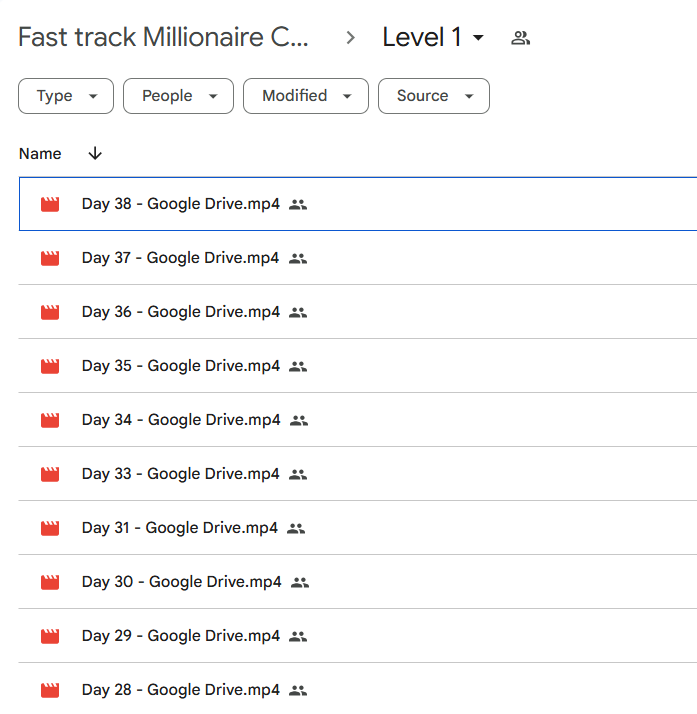Go to Fast track Millionaire parent folder
This screenshot has width=697, height=714.
[163, 37]
